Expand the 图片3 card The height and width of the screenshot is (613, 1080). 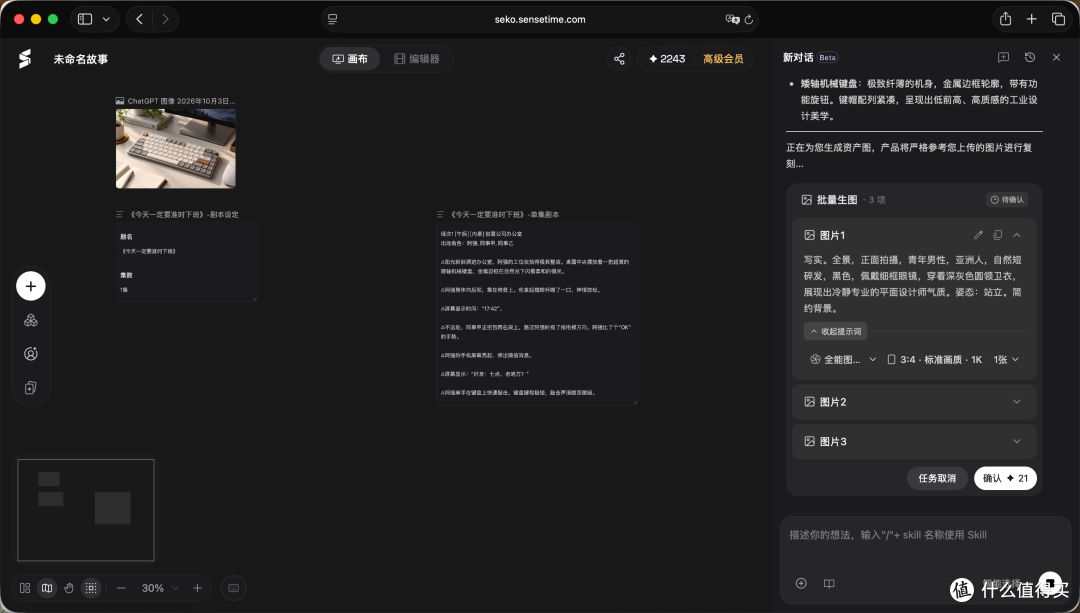pos(914,441)
